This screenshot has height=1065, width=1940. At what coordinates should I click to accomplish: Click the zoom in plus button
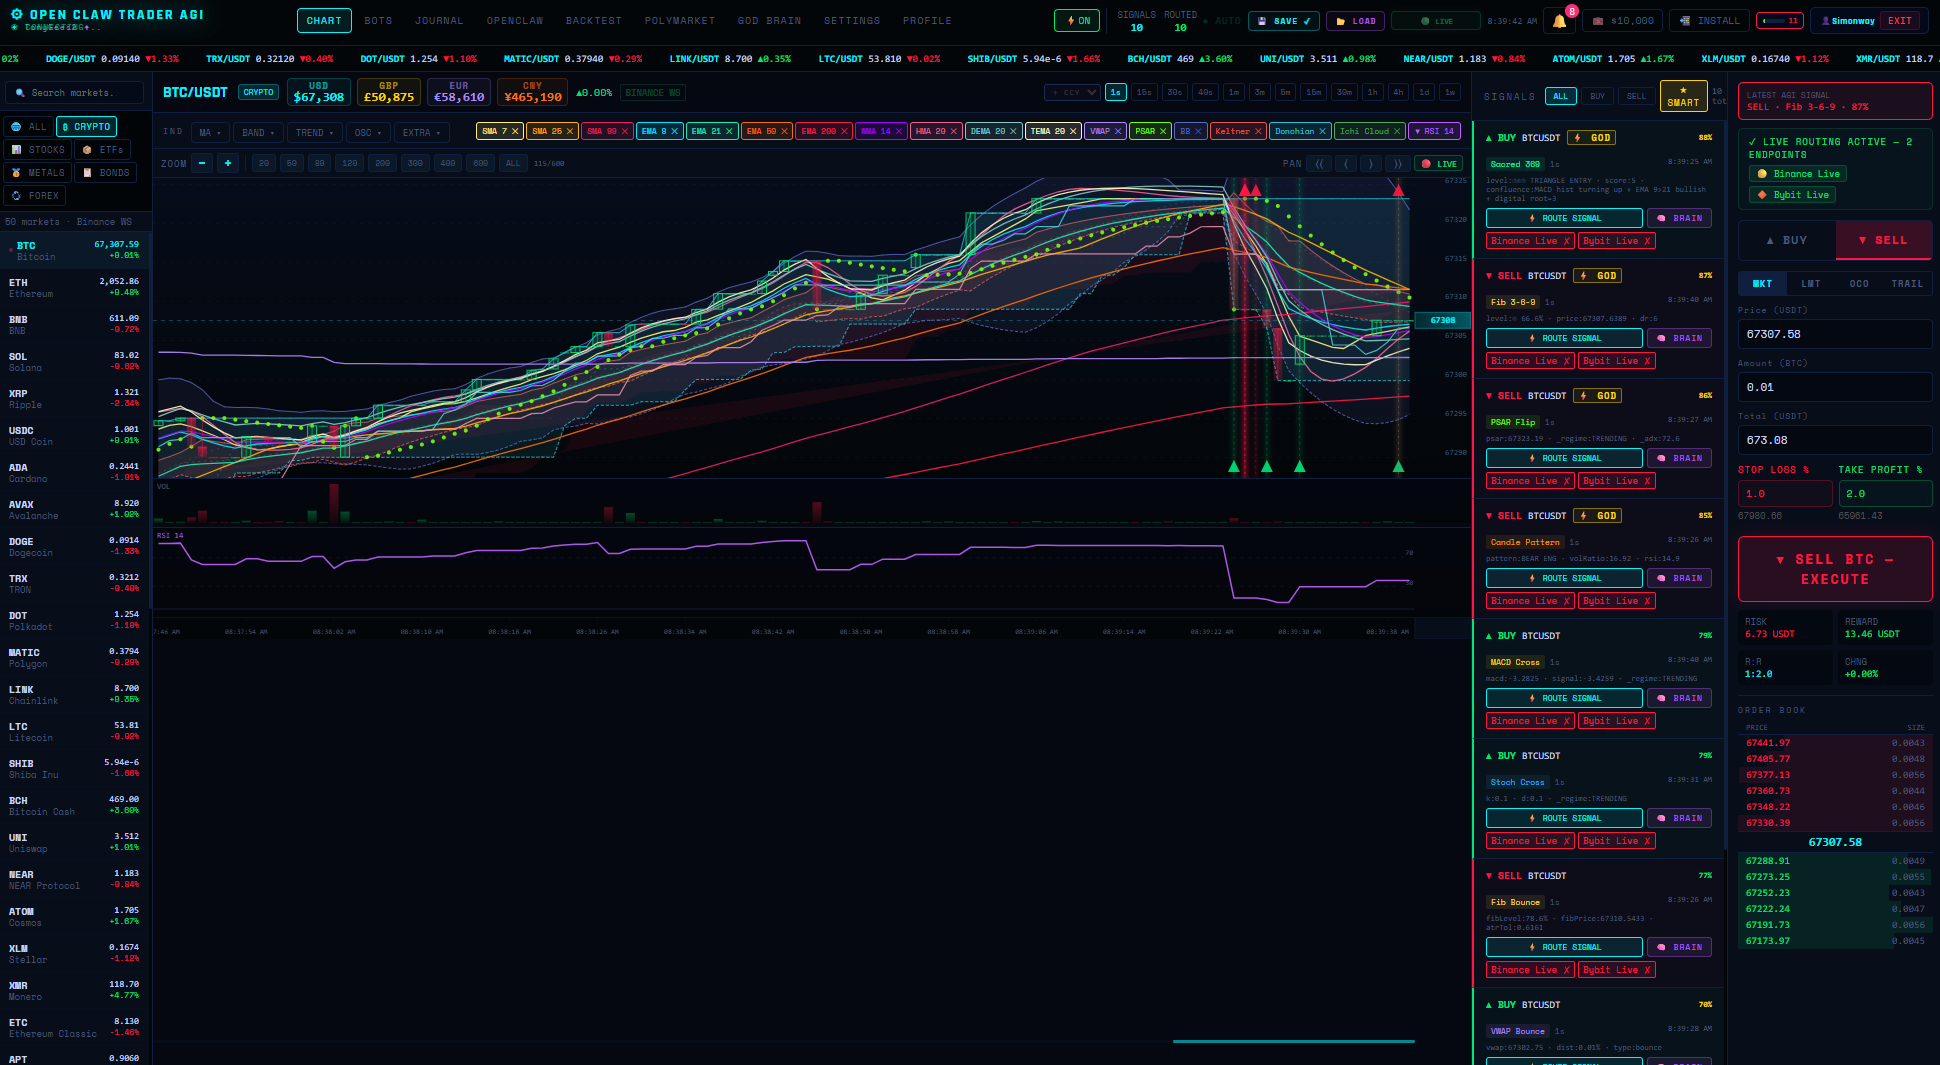pos(228,163)
